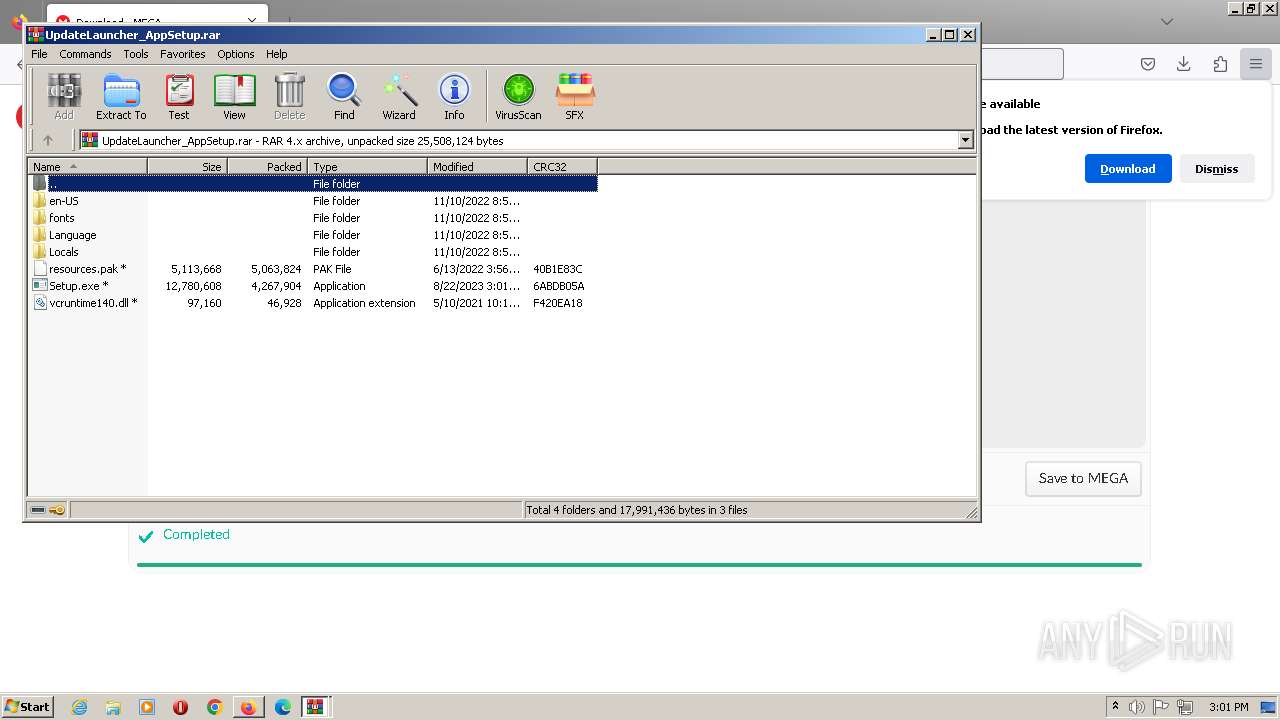Click Download in the Firefox update popup
The height and width of the screenshot is (720, 1280).
click(1128, 169)
